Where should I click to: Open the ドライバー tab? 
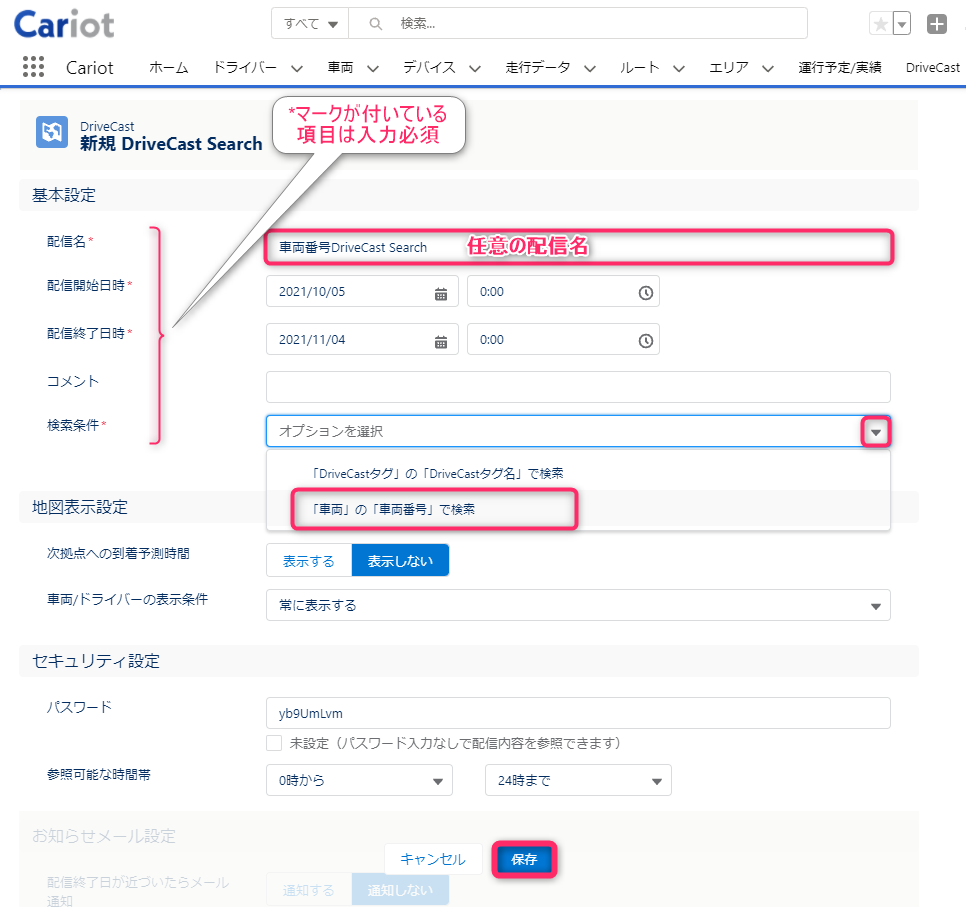click(x=244, y=67)
